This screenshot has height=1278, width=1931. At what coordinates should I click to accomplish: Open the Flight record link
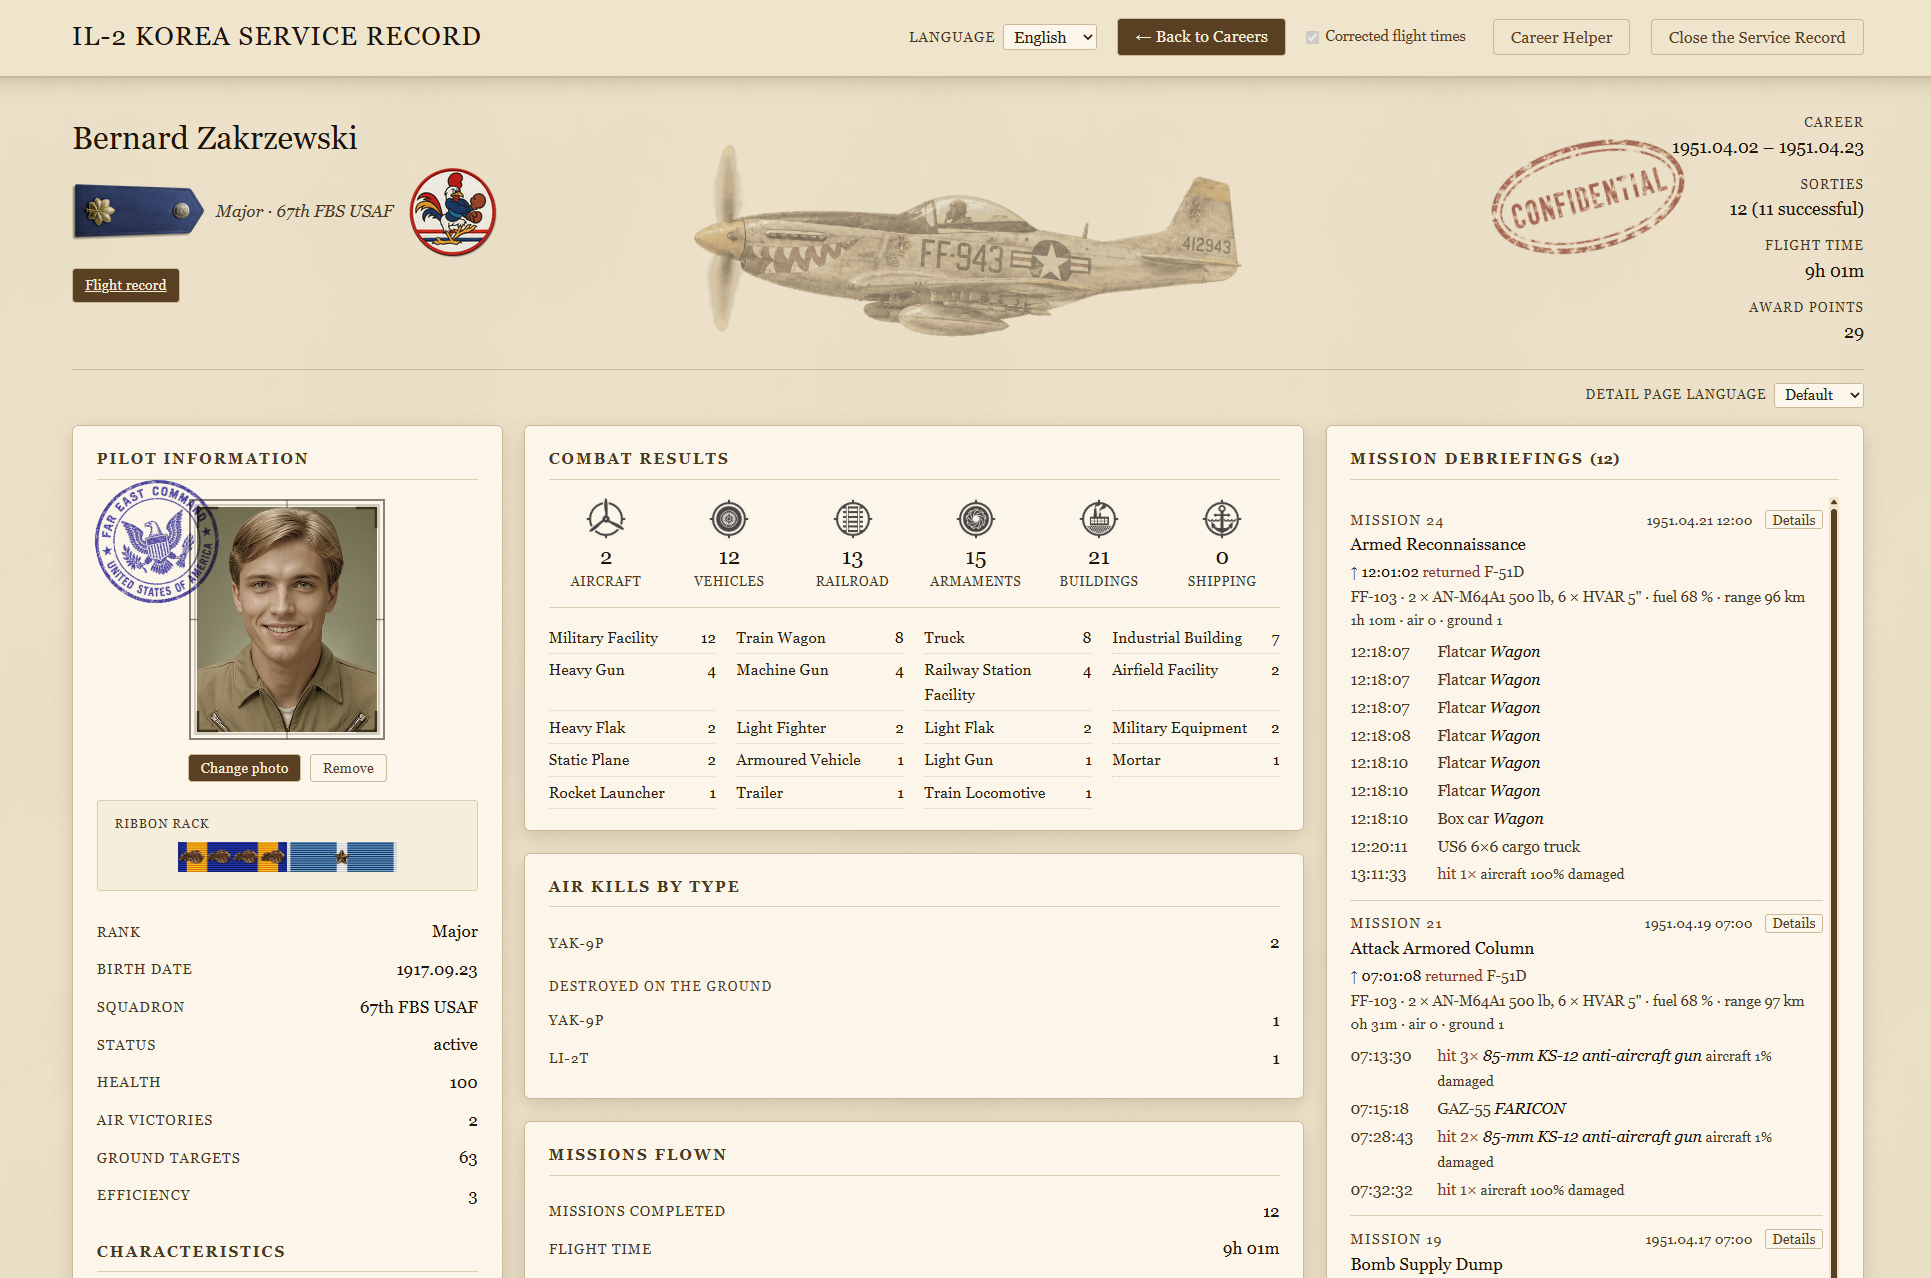tap(126, 285)
